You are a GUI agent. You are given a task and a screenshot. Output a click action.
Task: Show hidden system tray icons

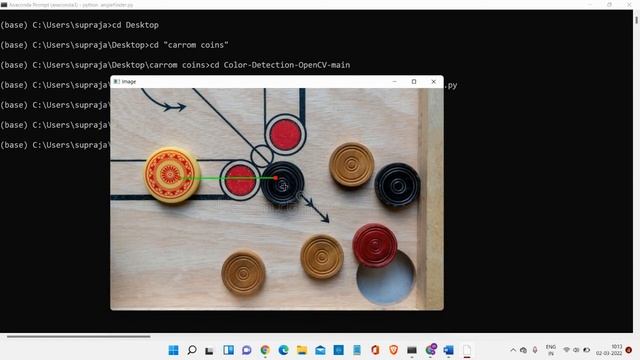tap(513, 350)
